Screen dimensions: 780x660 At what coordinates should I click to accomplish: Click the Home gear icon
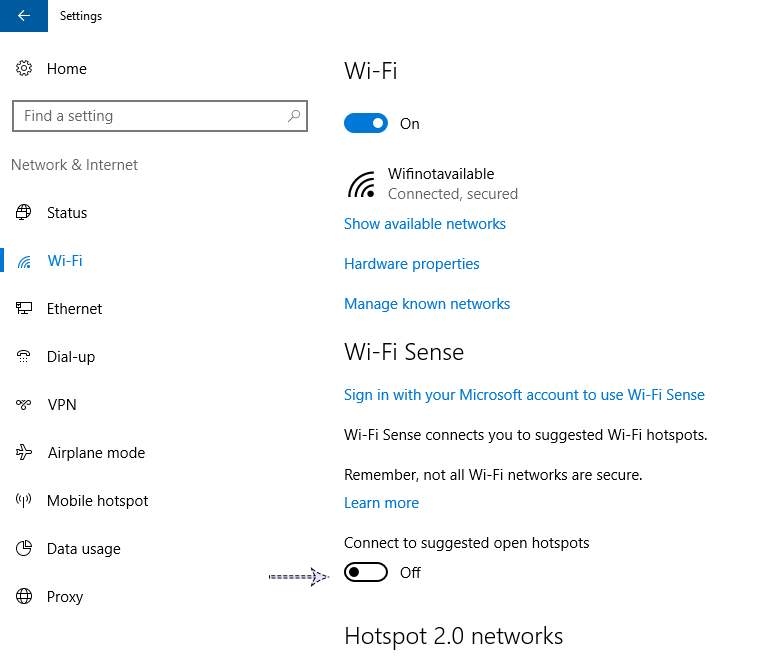(24, 69)
